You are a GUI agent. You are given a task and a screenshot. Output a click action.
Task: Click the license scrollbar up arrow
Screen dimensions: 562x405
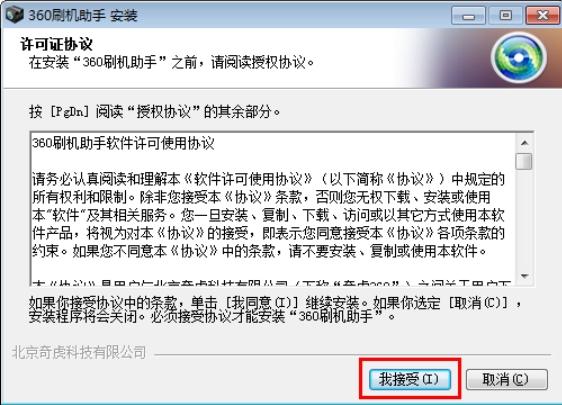525,143
